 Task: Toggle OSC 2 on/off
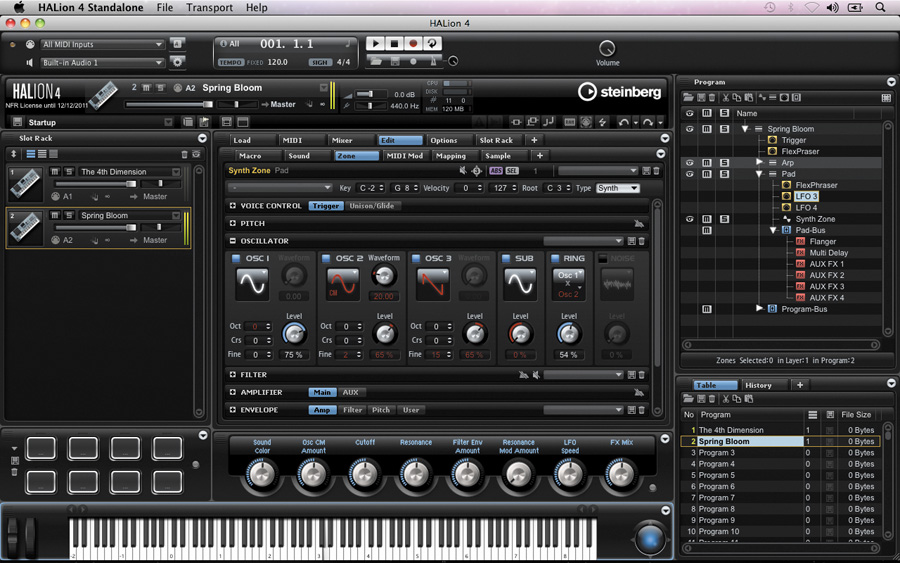pos(326,258)
